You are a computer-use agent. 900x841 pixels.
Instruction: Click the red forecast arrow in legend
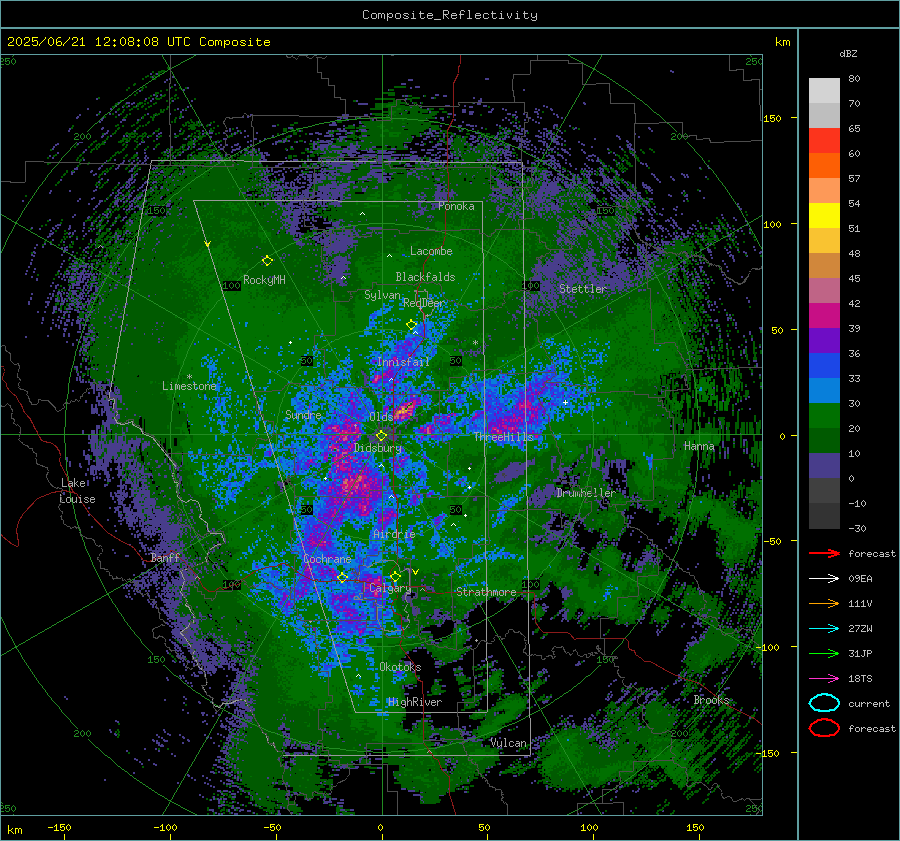pyautogui.click(x=824, y=553)
